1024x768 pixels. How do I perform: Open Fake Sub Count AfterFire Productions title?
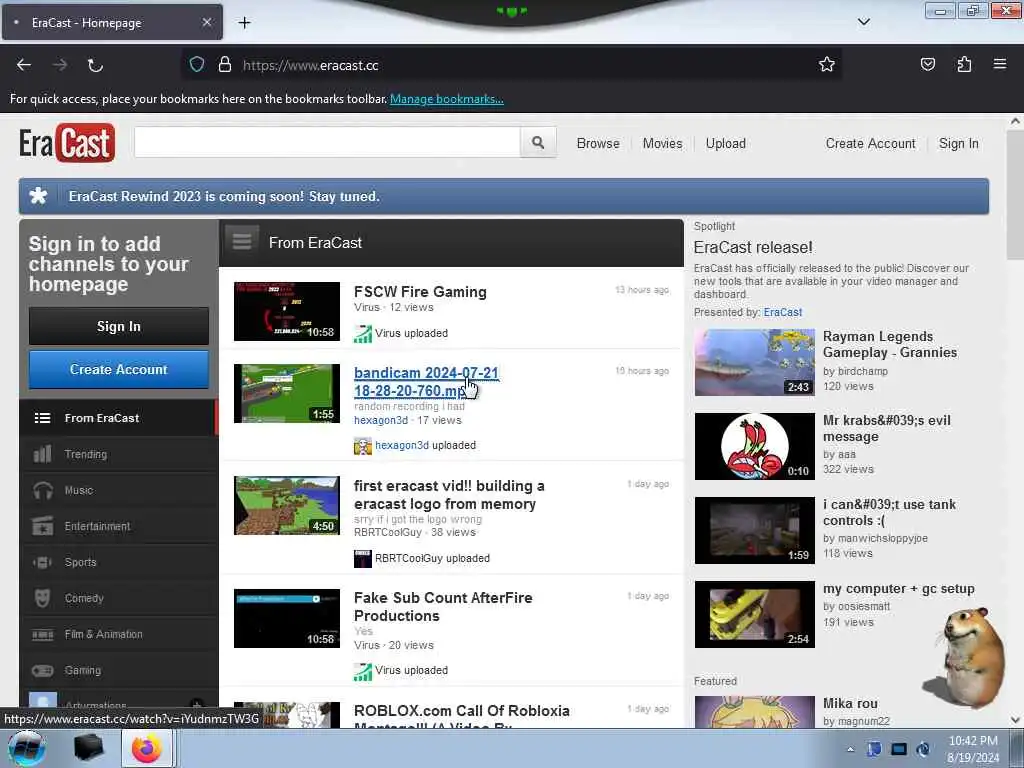pyautogui.click(x=443, y=607)
